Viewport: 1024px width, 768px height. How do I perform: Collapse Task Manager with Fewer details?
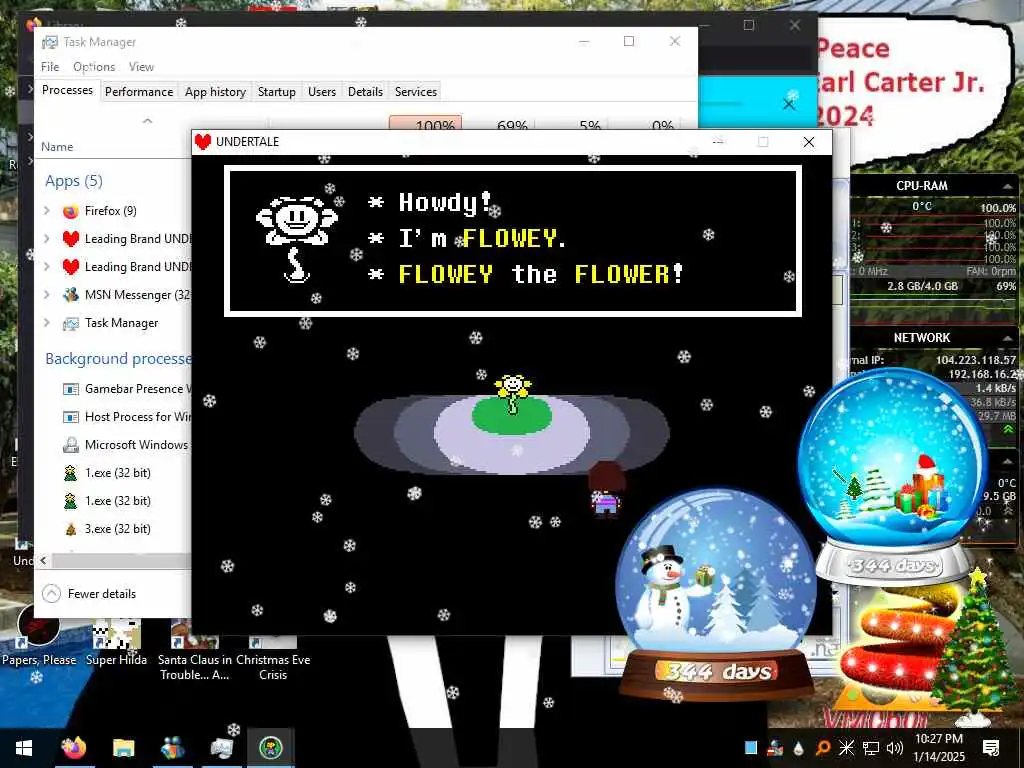[x=89, y=594]
